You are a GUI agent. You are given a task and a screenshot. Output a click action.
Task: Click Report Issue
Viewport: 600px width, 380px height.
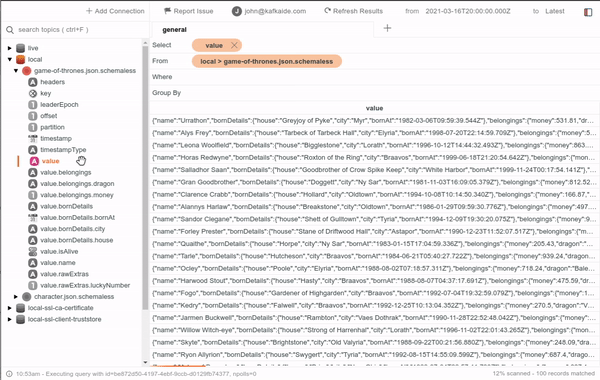(x=188, y=11)
